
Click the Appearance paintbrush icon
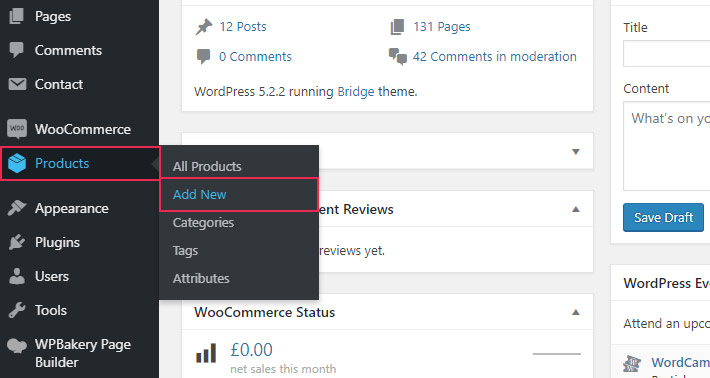coord(17,208)
